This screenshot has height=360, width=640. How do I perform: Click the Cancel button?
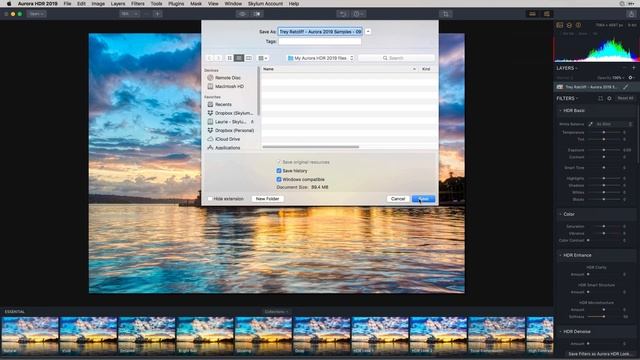coord(398,199)
